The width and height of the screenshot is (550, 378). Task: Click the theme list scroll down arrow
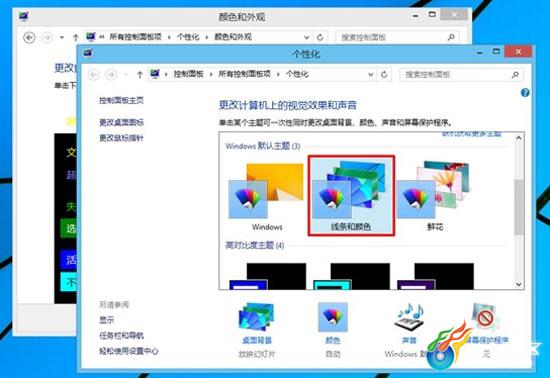tap(519, 284)
